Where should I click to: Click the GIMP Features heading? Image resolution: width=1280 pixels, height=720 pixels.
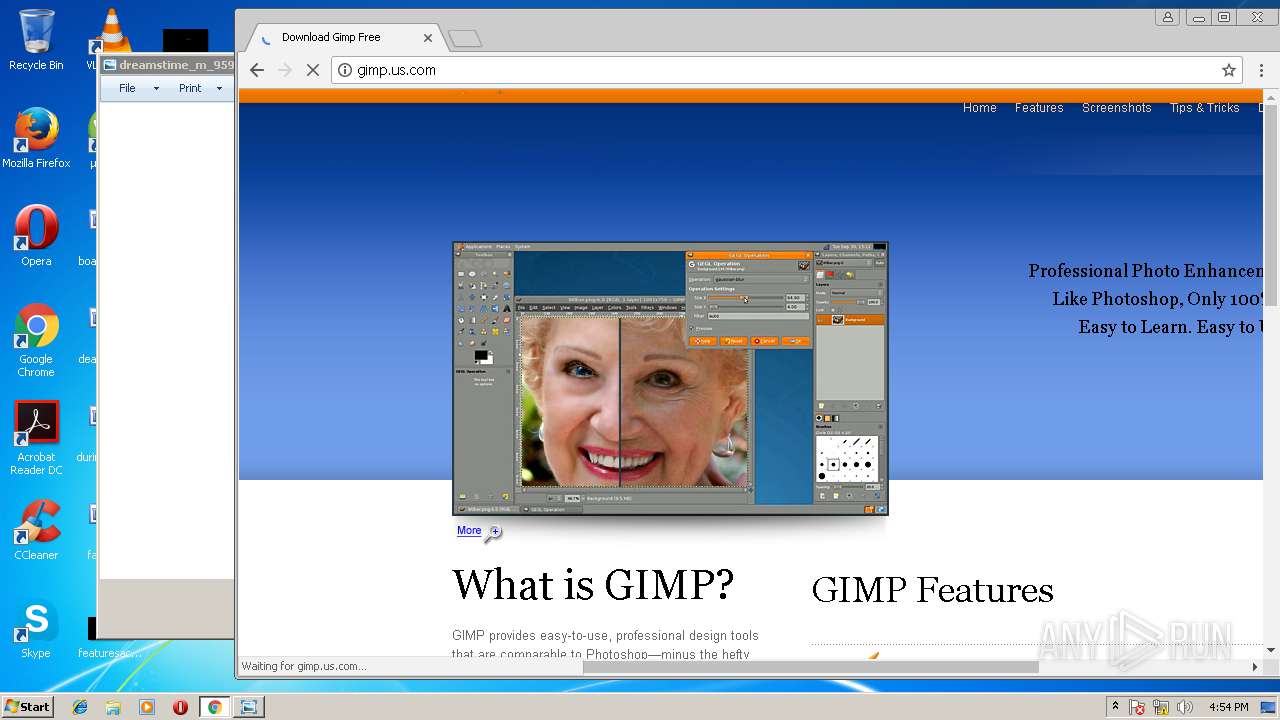point(932,590)
